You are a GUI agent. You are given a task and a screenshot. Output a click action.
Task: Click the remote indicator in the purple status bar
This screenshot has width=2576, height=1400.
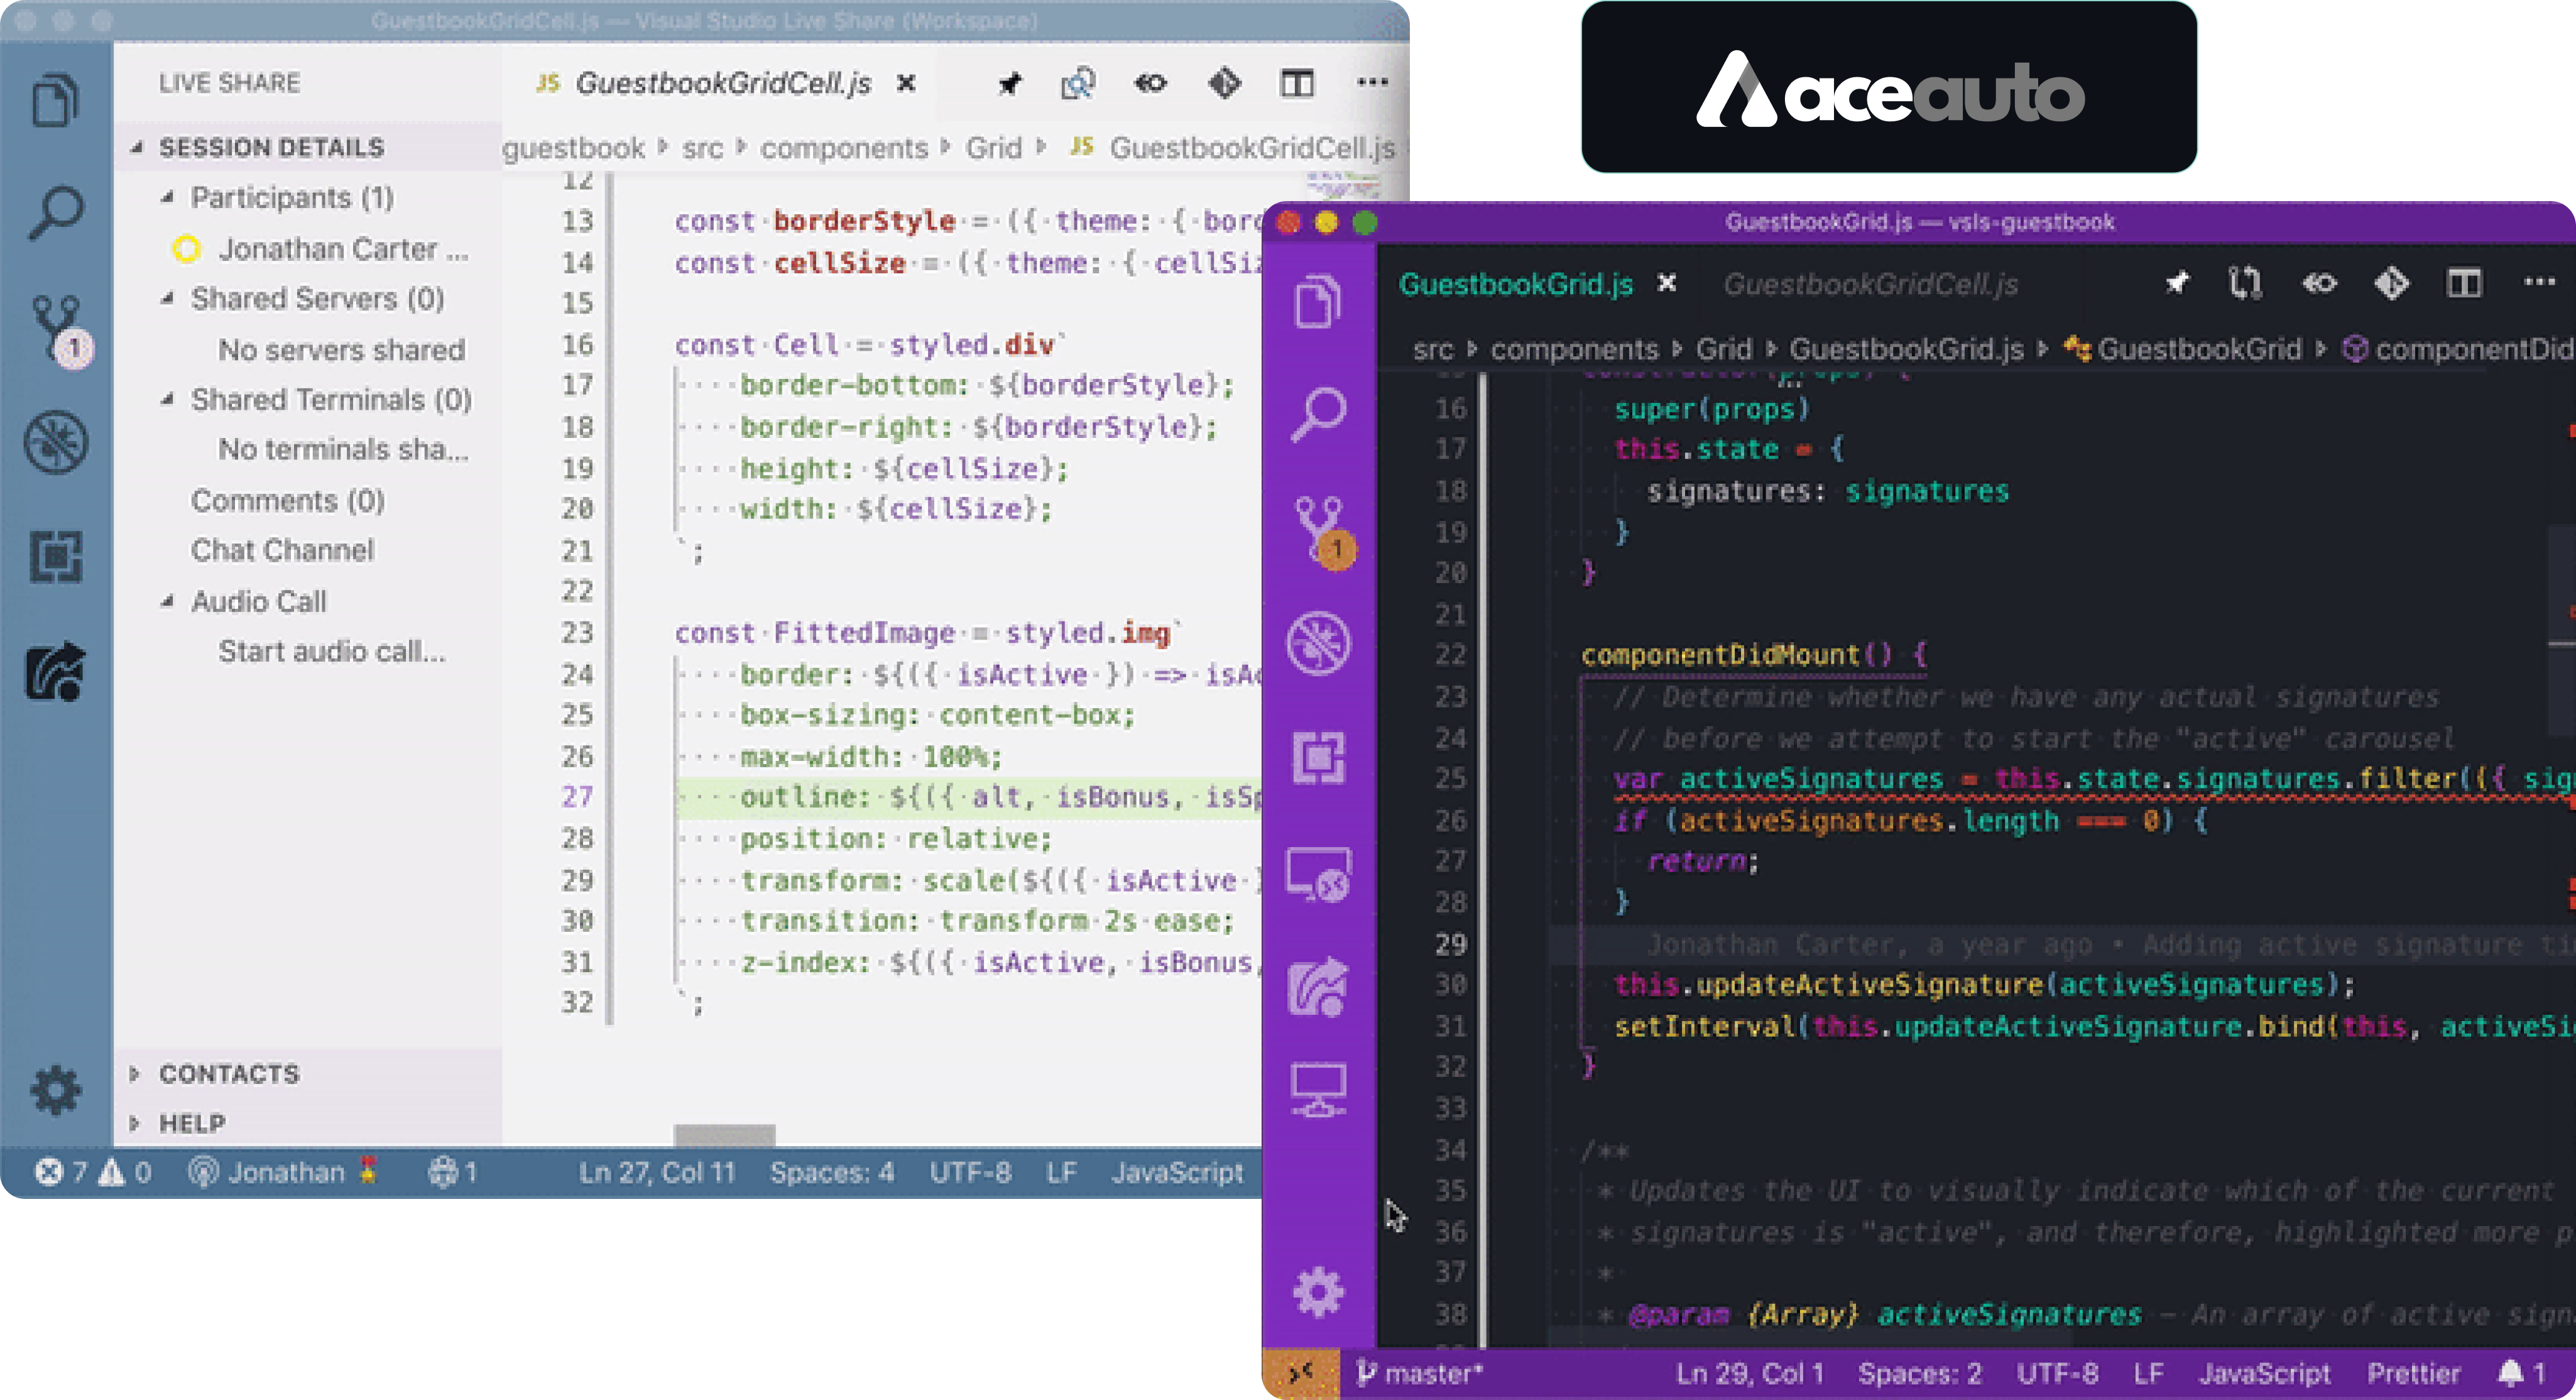pyautogui.click(x=1301, y=1373)
